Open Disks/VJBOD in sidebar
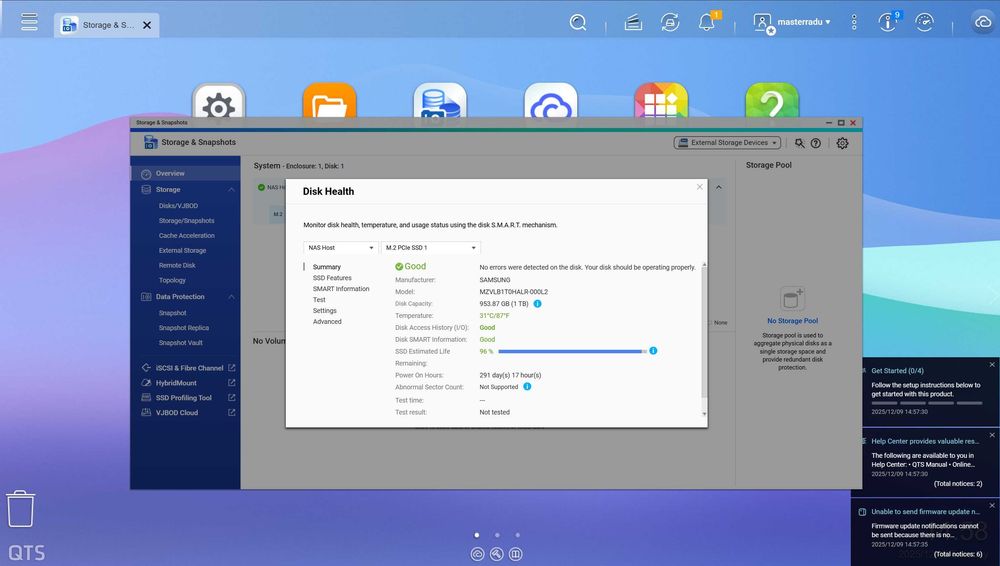Image resolution: width=1000 pixels, height=566 pixels. pyautogui.click(x=178, y=205)
